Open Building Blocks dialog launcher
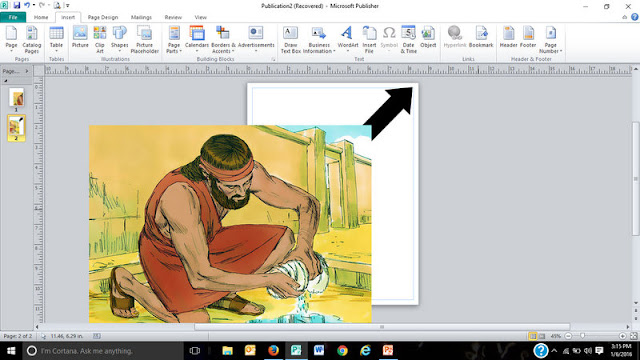This screenshot has height=360, width=640. pyautogui.click(x=273, y=60)
